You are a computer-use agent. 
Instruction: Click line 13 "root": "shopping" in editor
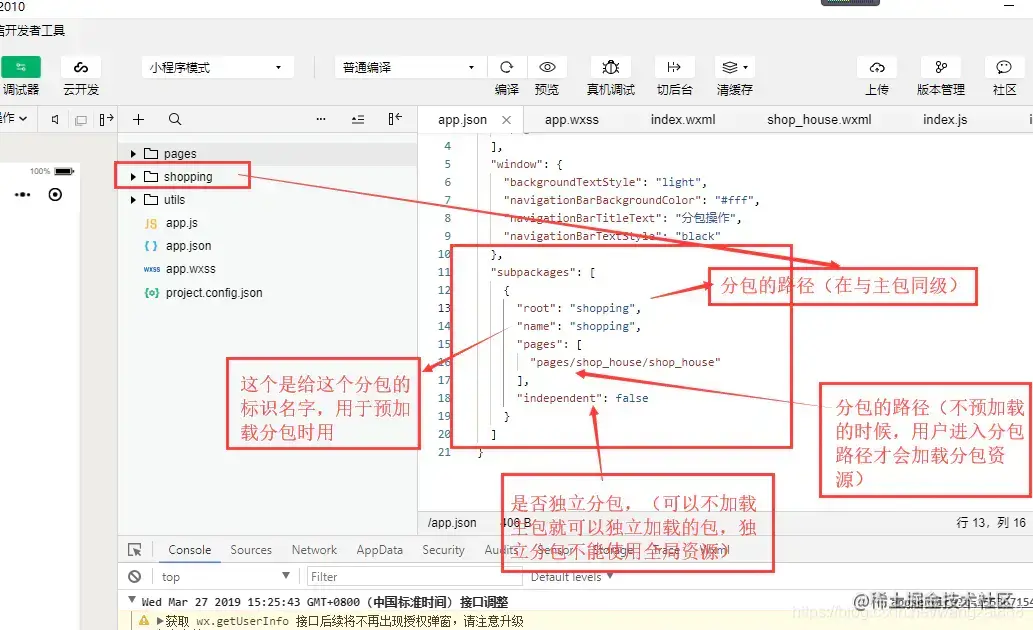point(578,308)
